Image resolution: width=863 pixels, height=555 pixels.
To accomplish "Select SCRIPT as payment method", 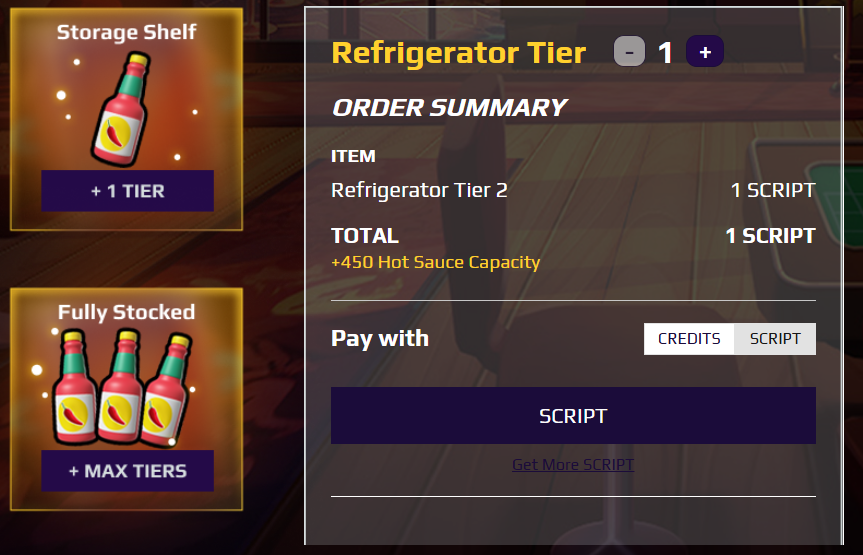I will (x=775, y=339).
